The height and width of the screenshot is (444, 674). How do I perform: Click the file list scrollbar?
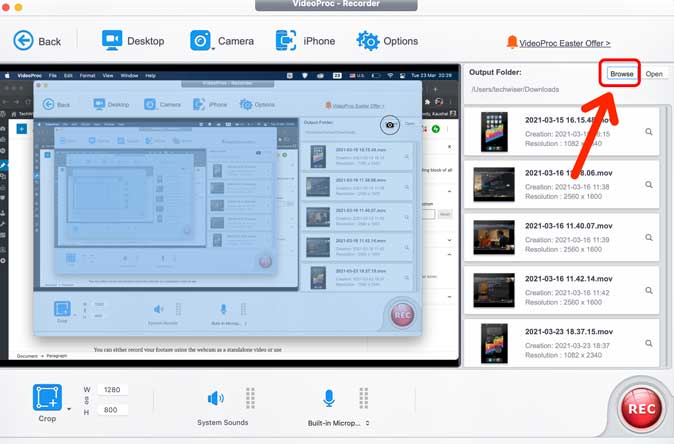[668, 236]
